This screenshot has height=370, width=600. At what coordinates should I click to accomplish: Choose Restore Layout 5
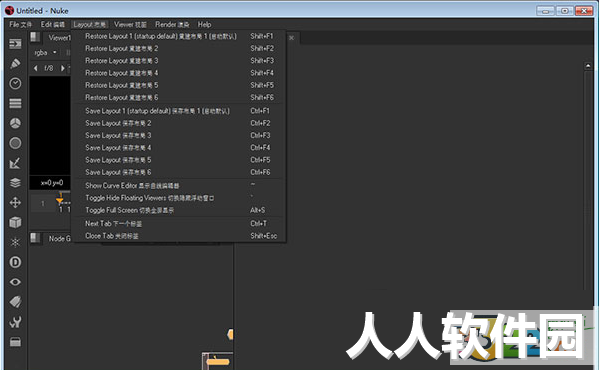[x=179, y=85]
